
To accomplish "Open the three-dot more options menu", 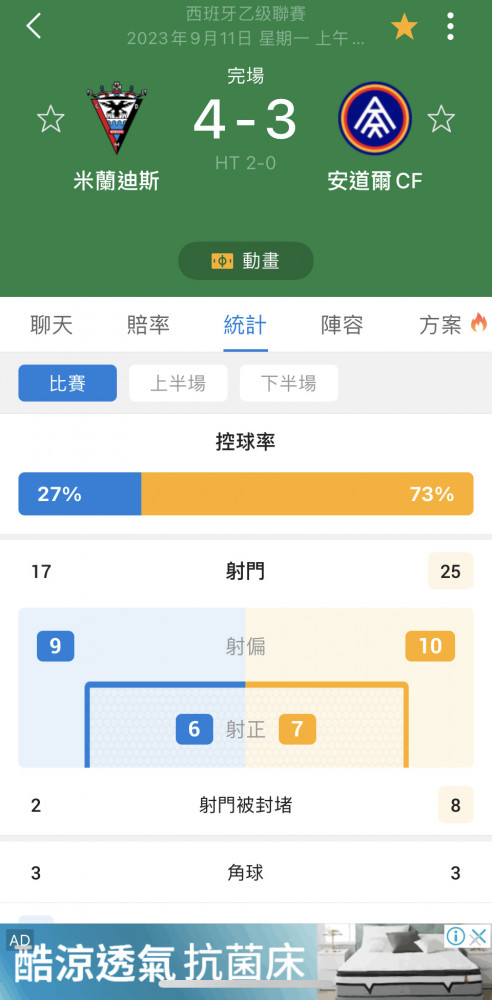I will coord(451,26).
